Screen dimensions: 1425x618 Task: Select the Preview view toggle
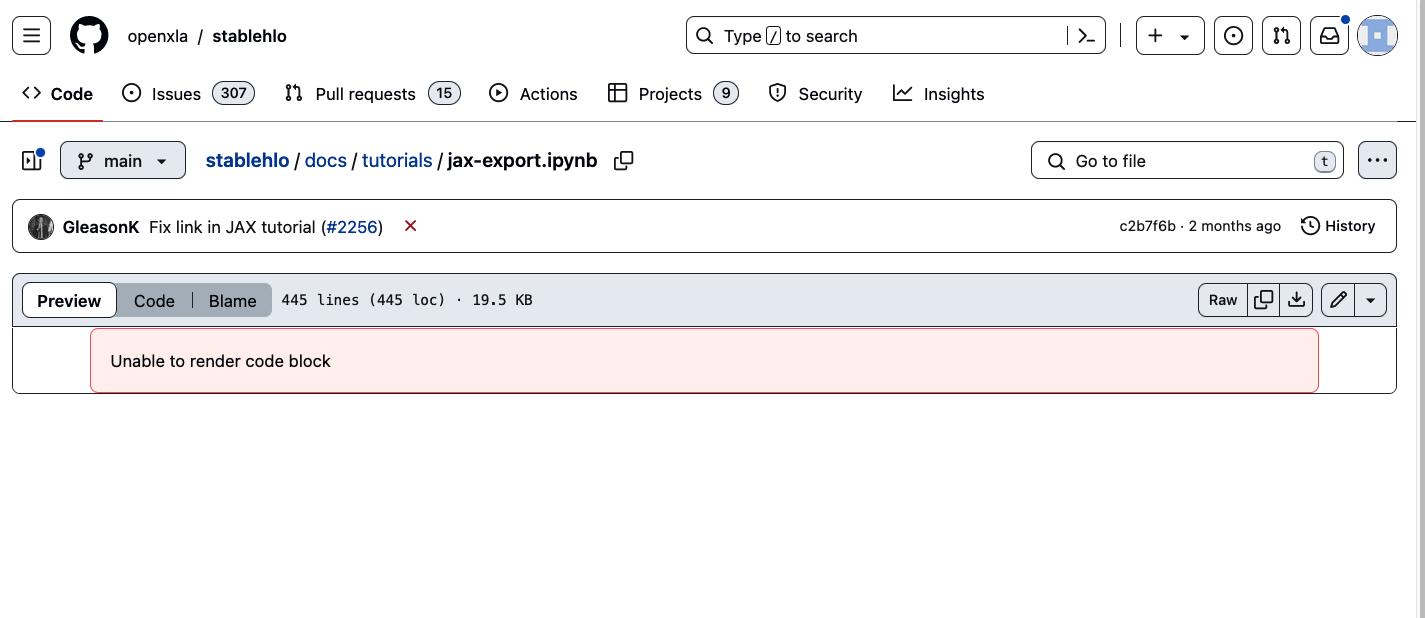(69, 300)
